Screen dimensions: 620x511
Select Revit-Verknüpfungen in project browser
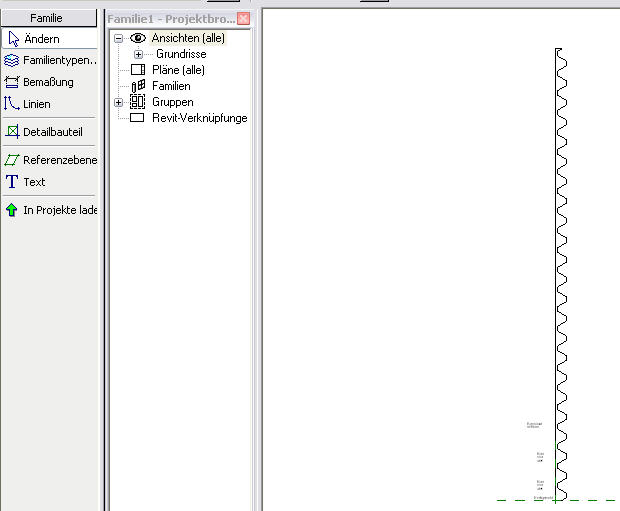pyautogui.click(x=200, y=118)
